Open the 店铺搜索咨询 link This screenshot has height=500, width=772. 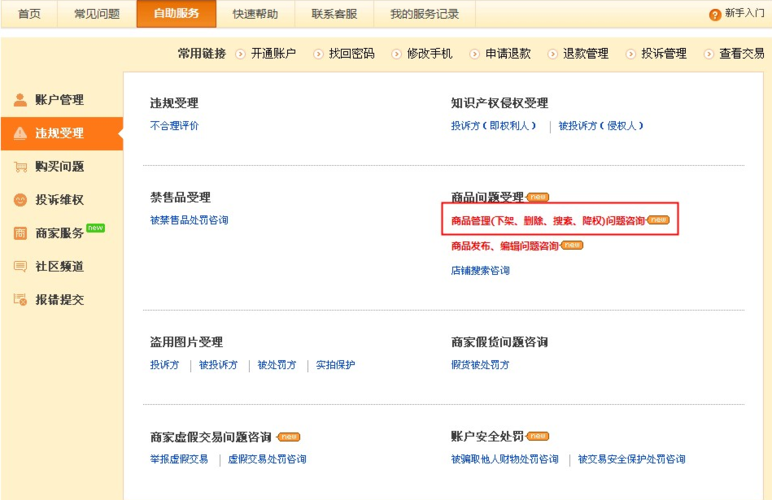[480, 271]
